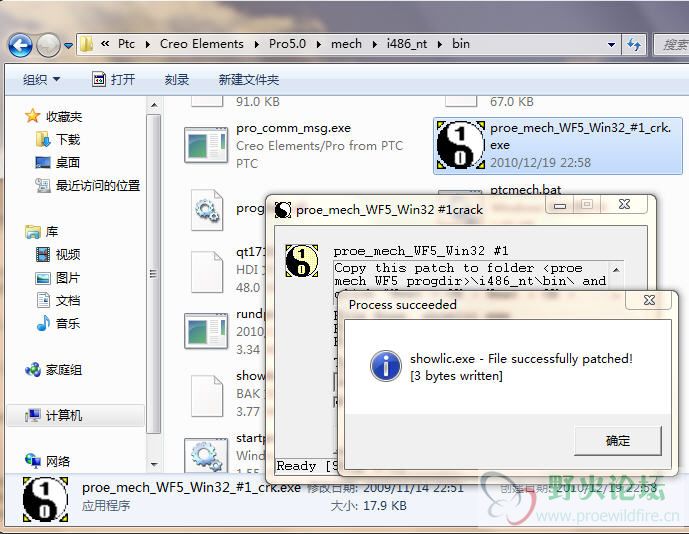Select pro_comm_msg.exe file name
689x534 pixels.
click(x=293, y=128)
